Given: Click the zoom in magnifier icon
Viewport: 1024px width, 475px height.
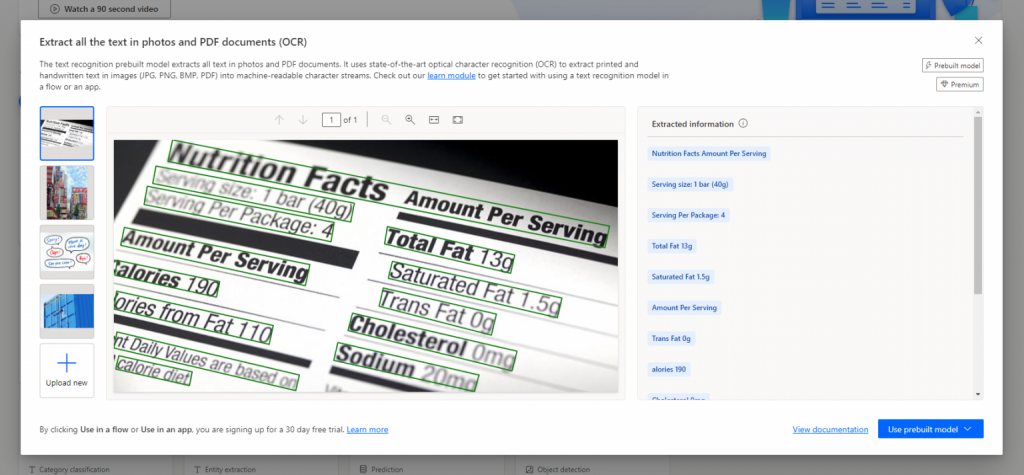Looking at the screenshot, I should (x=410, y=120).
